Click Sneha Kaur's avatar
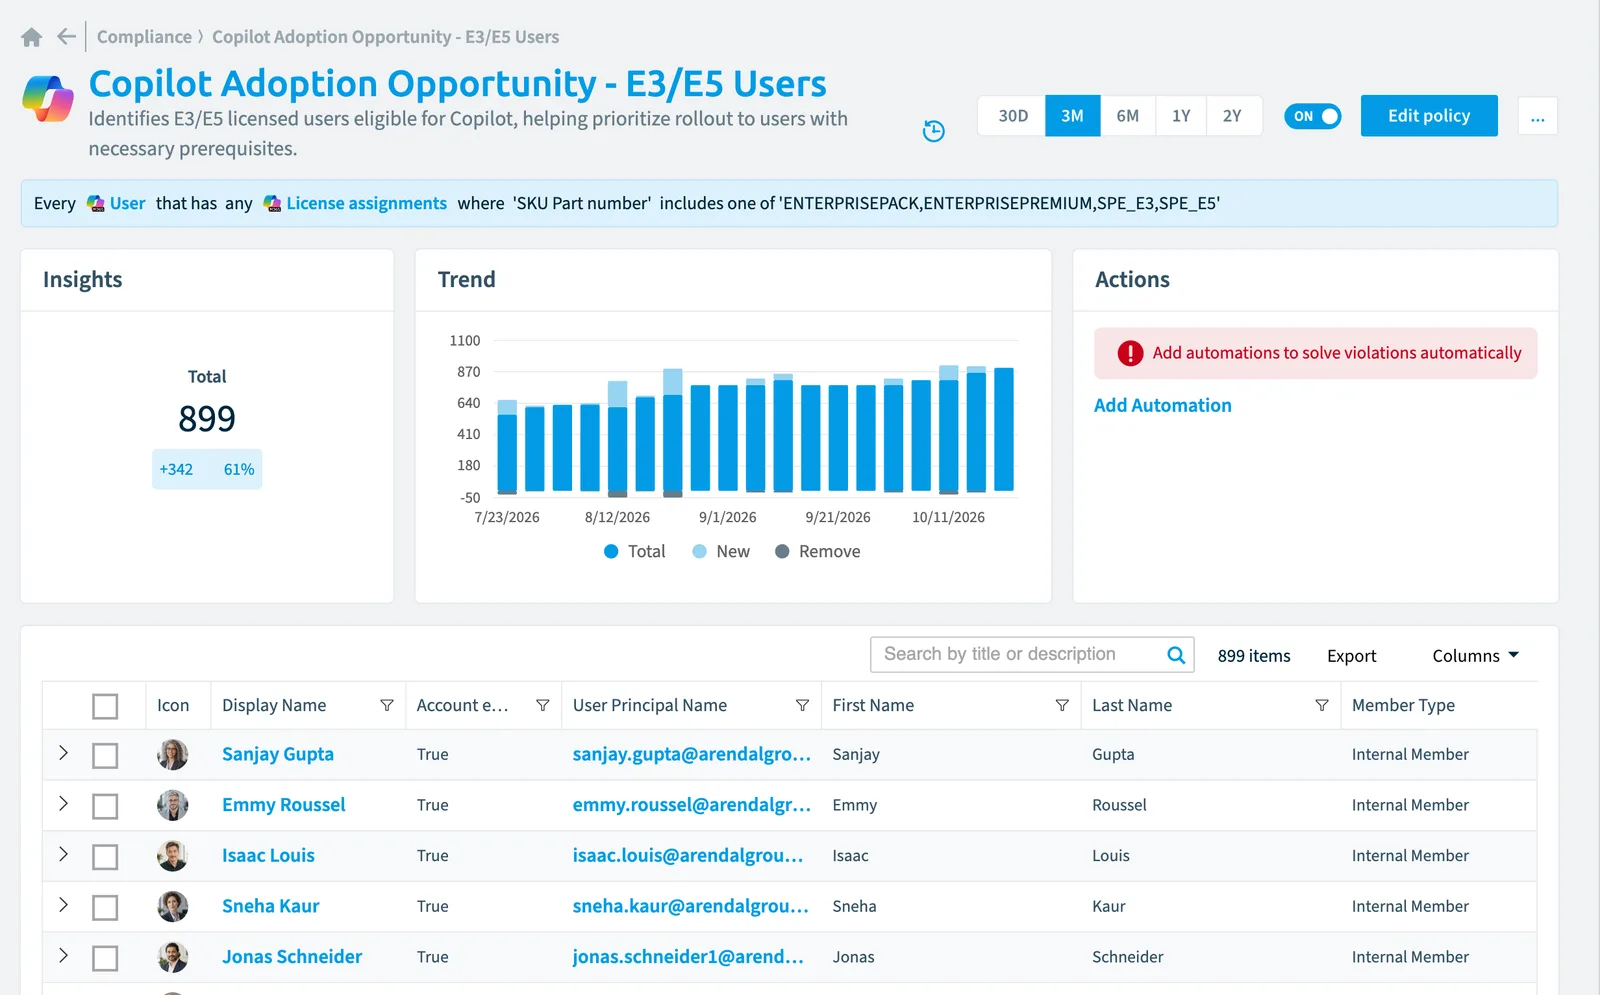The image size is (1600, 995). click(x=173, y=907)
